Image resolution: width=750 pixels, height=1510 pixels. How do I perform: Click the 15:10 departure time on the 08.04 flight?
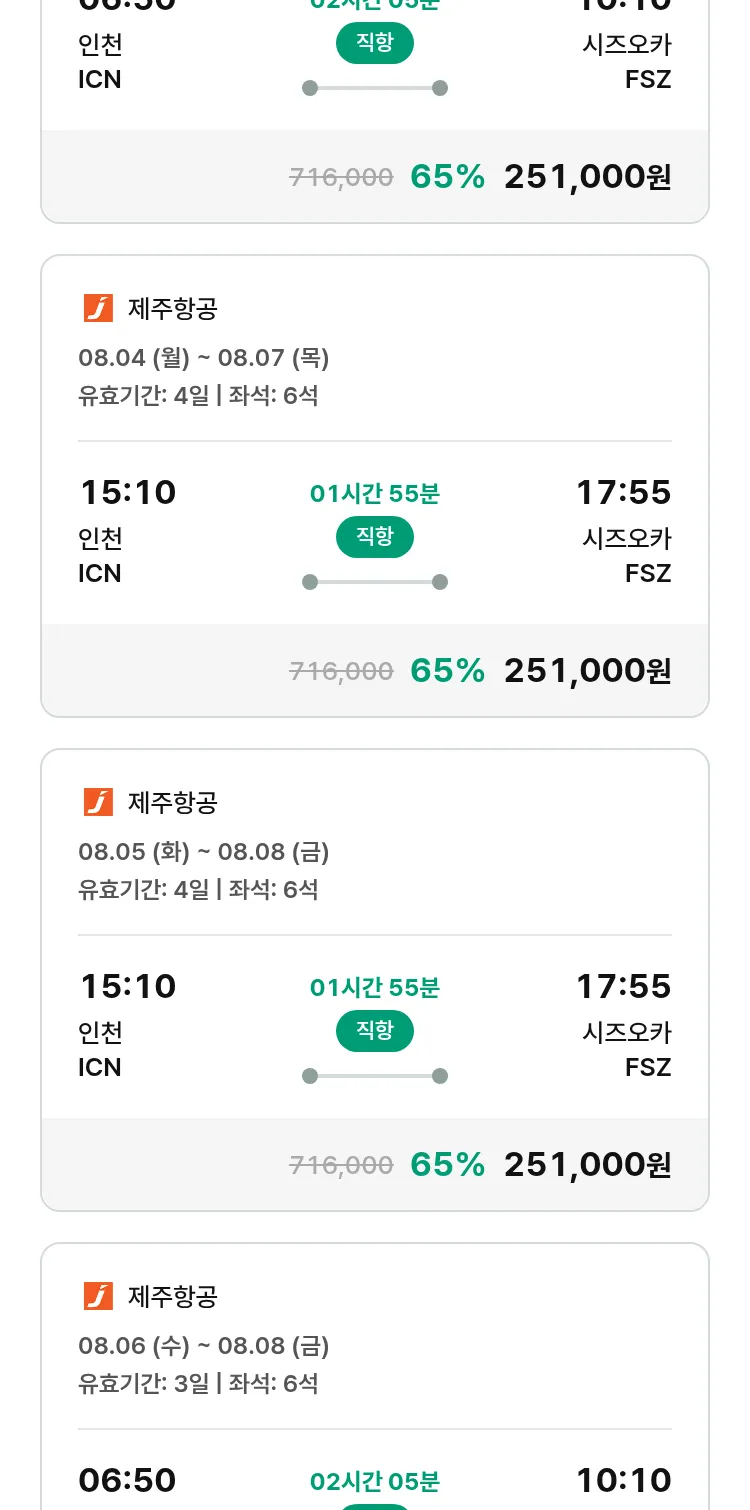[128, 492]
